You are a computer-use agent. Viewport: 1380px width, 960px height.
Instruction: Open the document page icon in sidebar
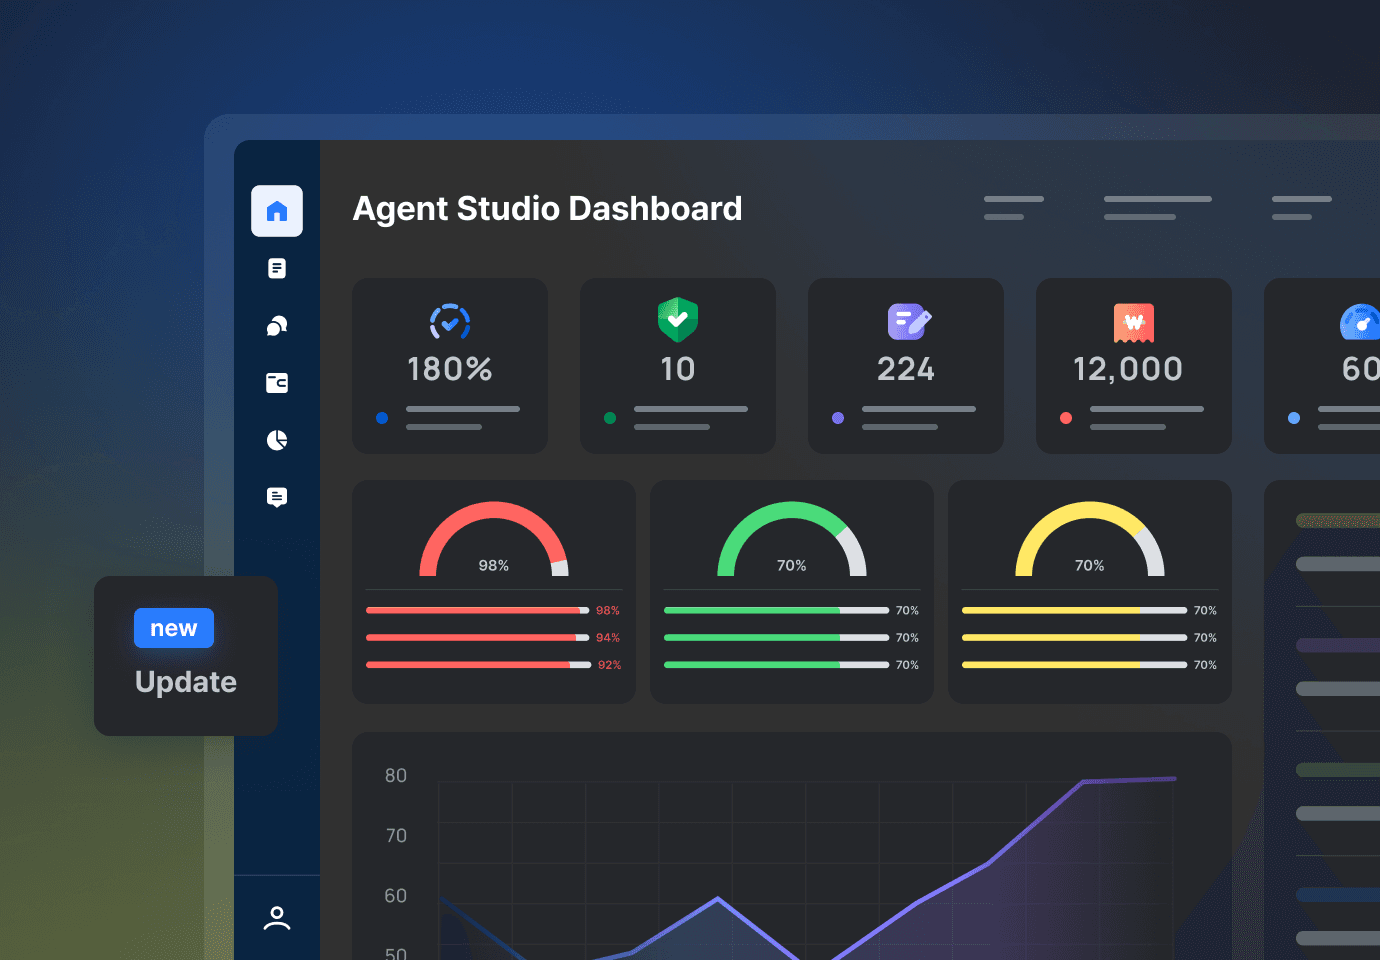[x=277, y=268]
